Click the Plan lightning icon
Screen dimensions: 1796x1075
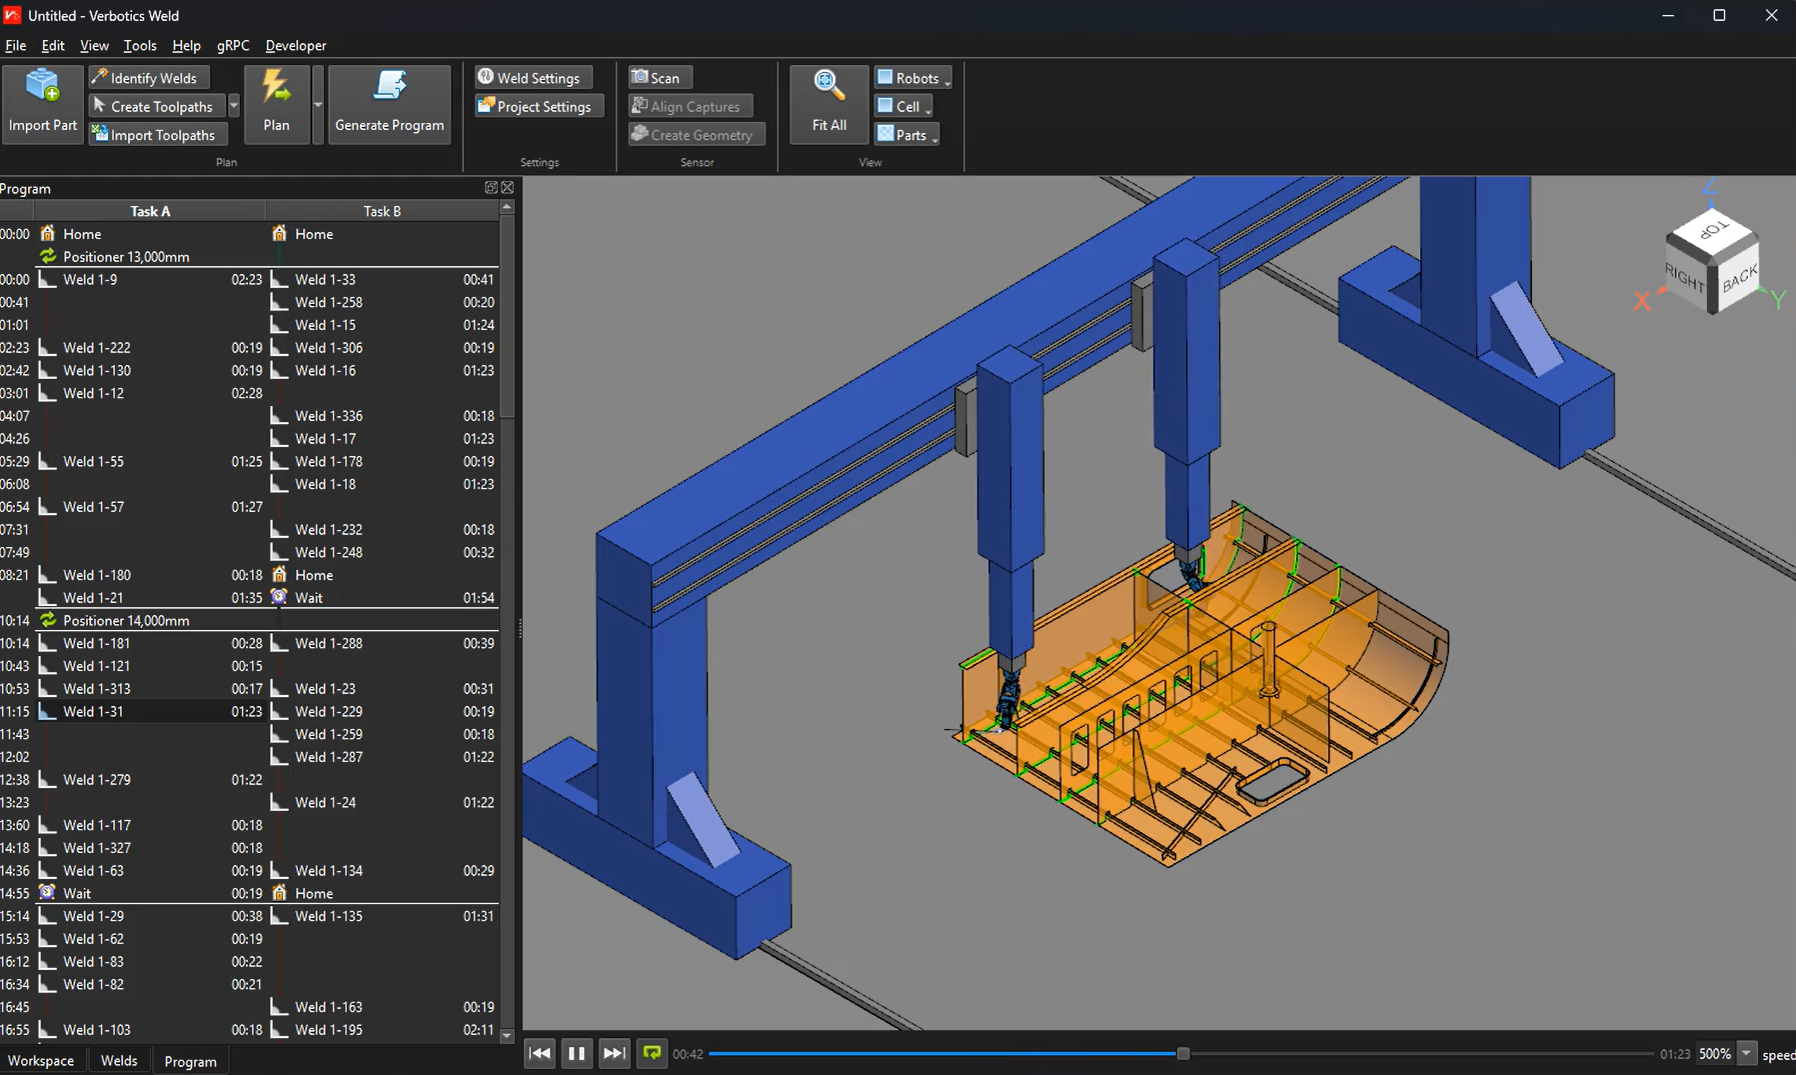(276, 87)
